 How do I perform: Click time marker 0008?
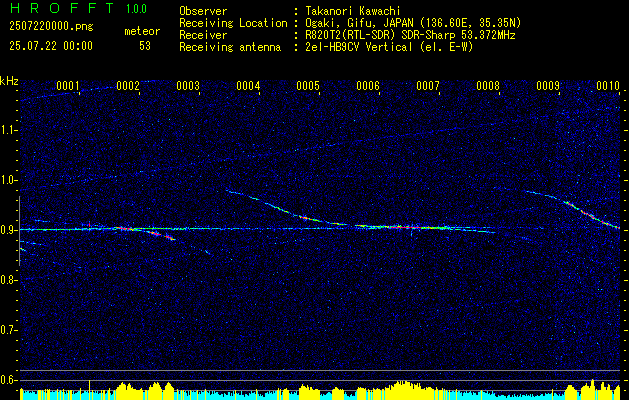point(488,85)
